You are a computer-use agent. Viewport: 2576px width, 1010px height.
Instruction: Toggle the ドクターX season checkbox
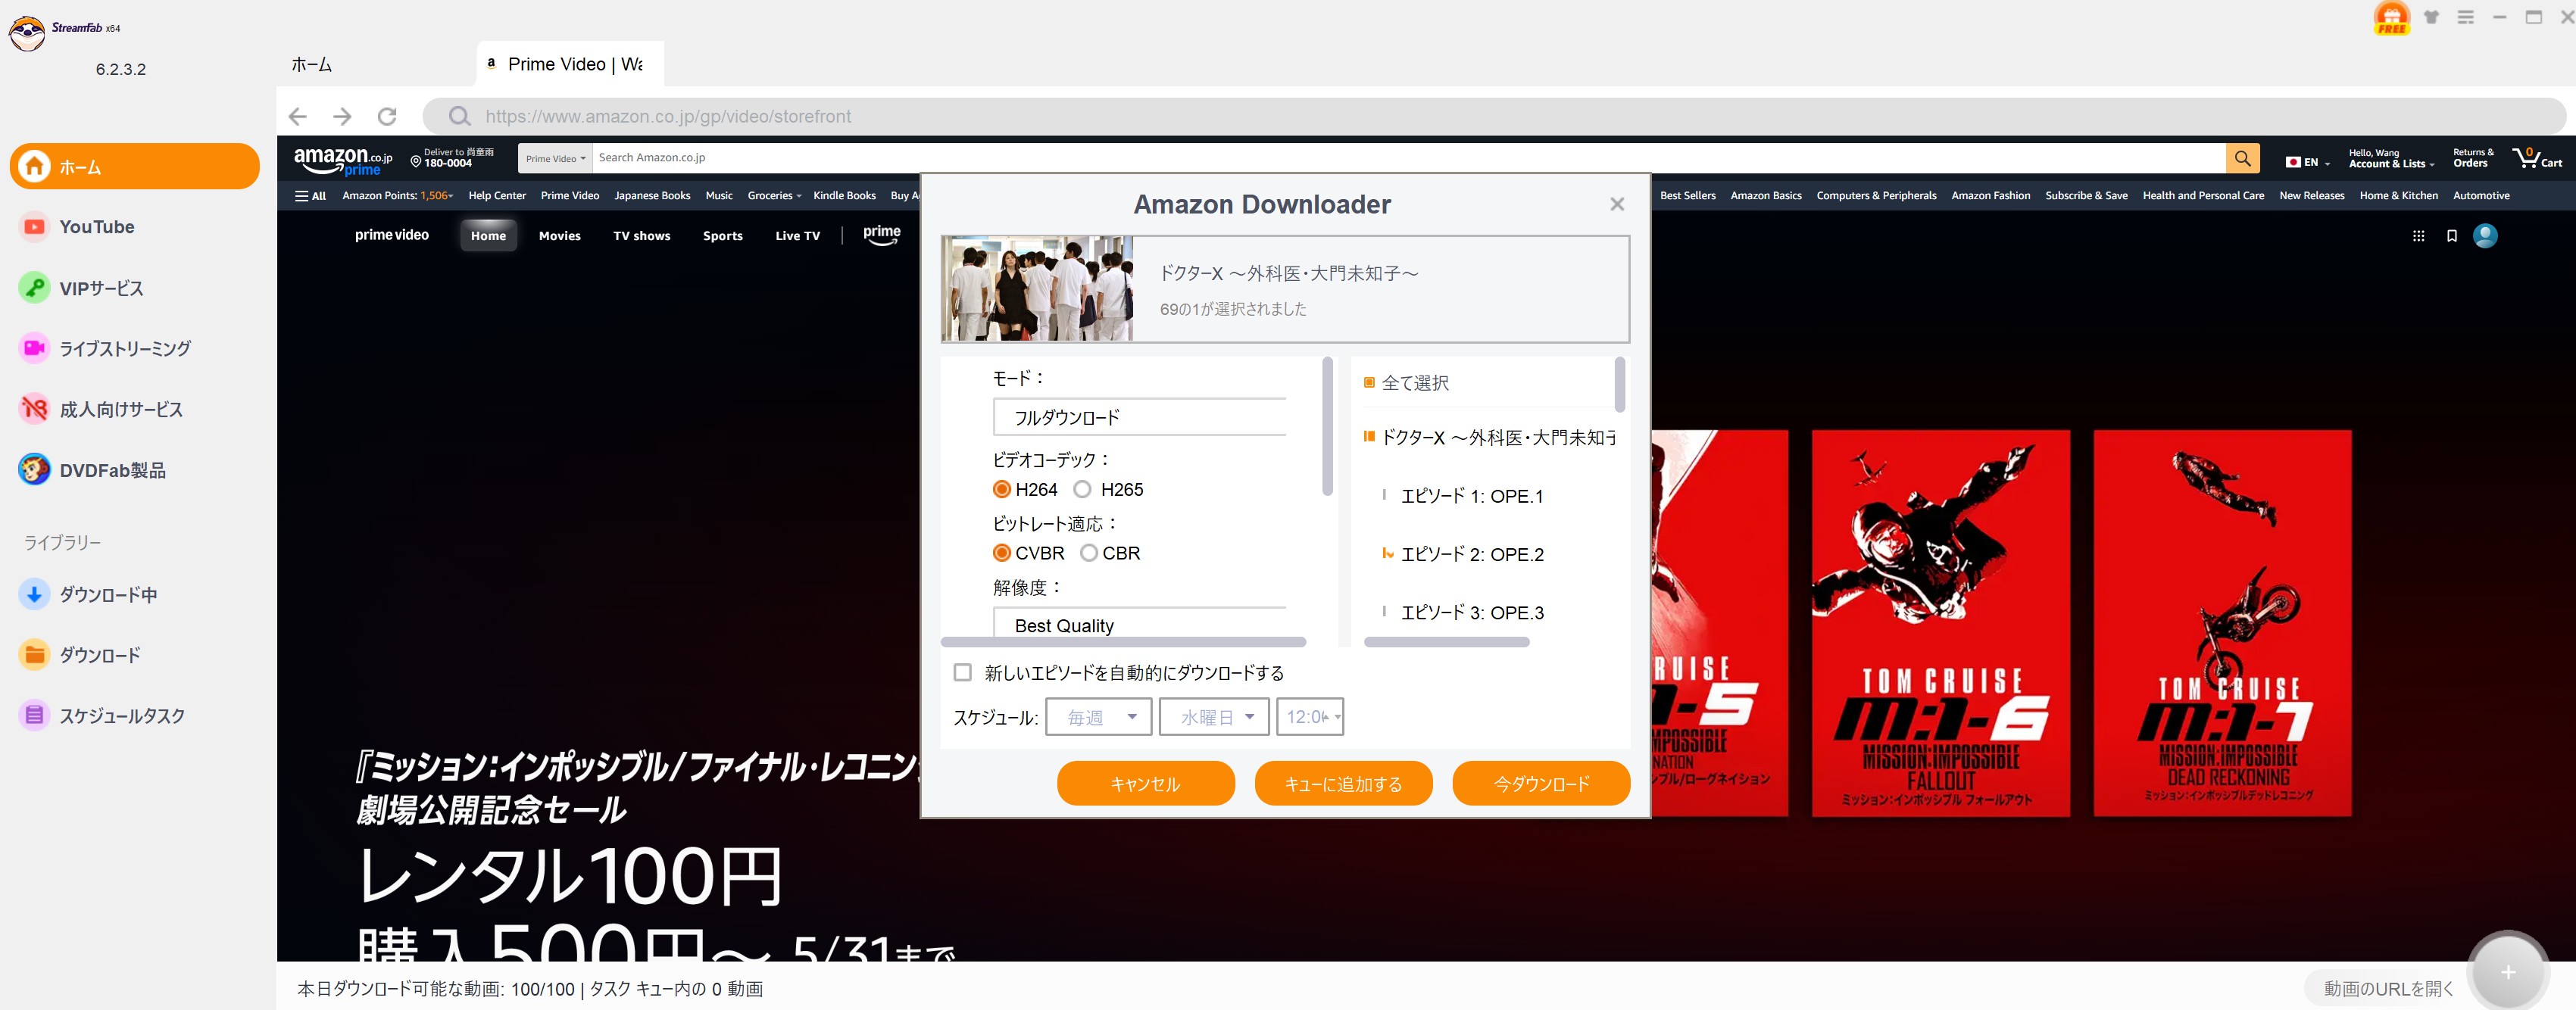[x=1369, y=436]
